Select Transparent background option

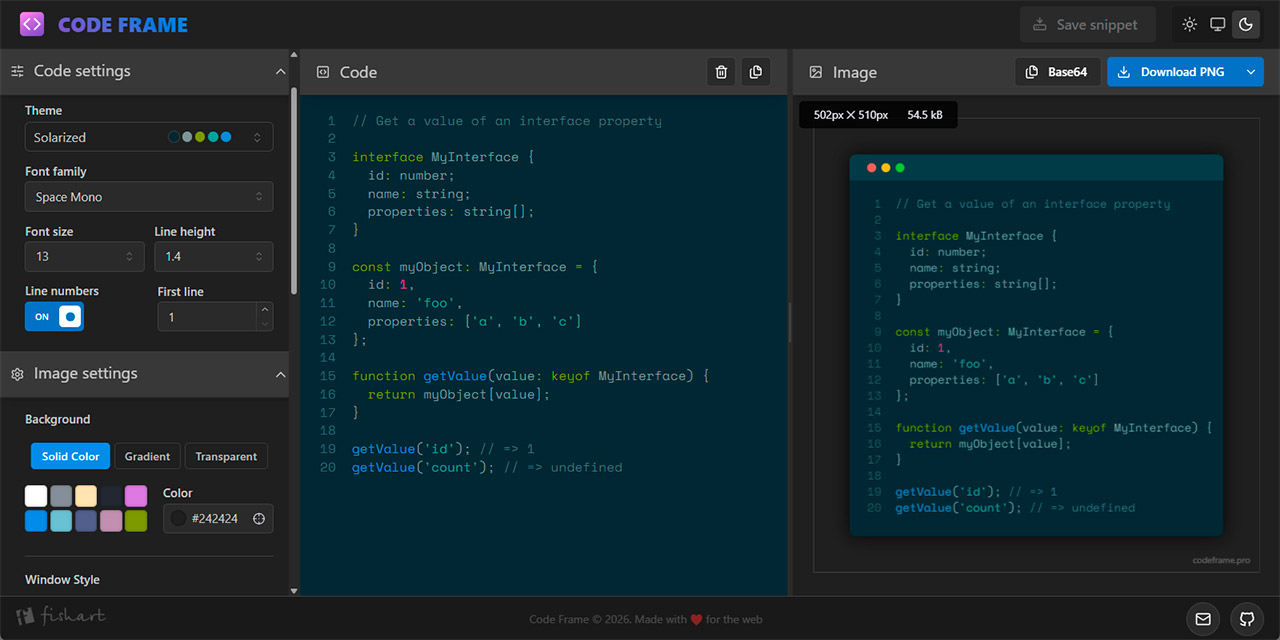226,456
